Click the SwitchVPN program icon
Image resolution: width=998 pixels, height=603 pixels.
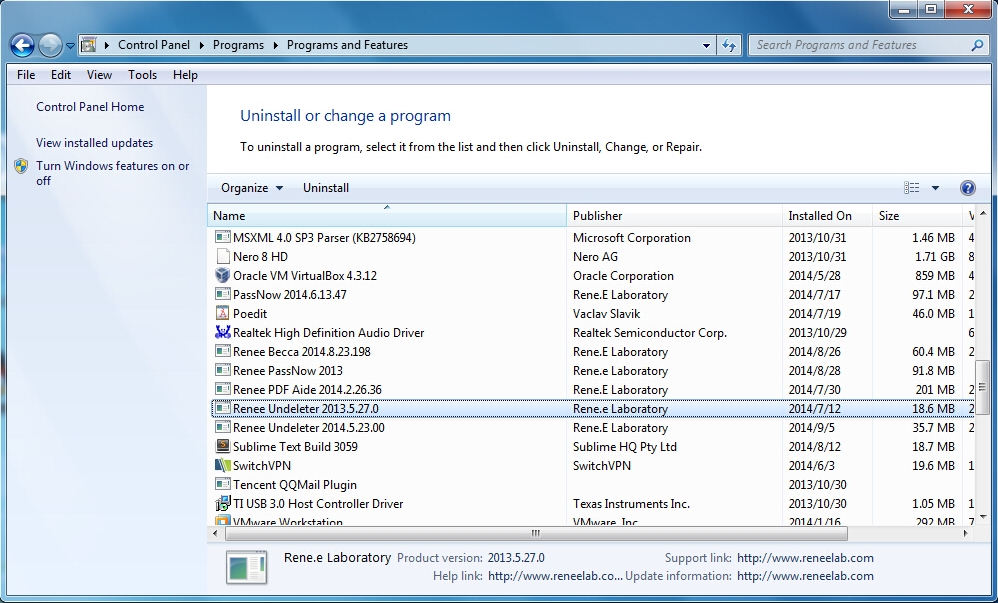pyautogui.click(x=223, y=466)
